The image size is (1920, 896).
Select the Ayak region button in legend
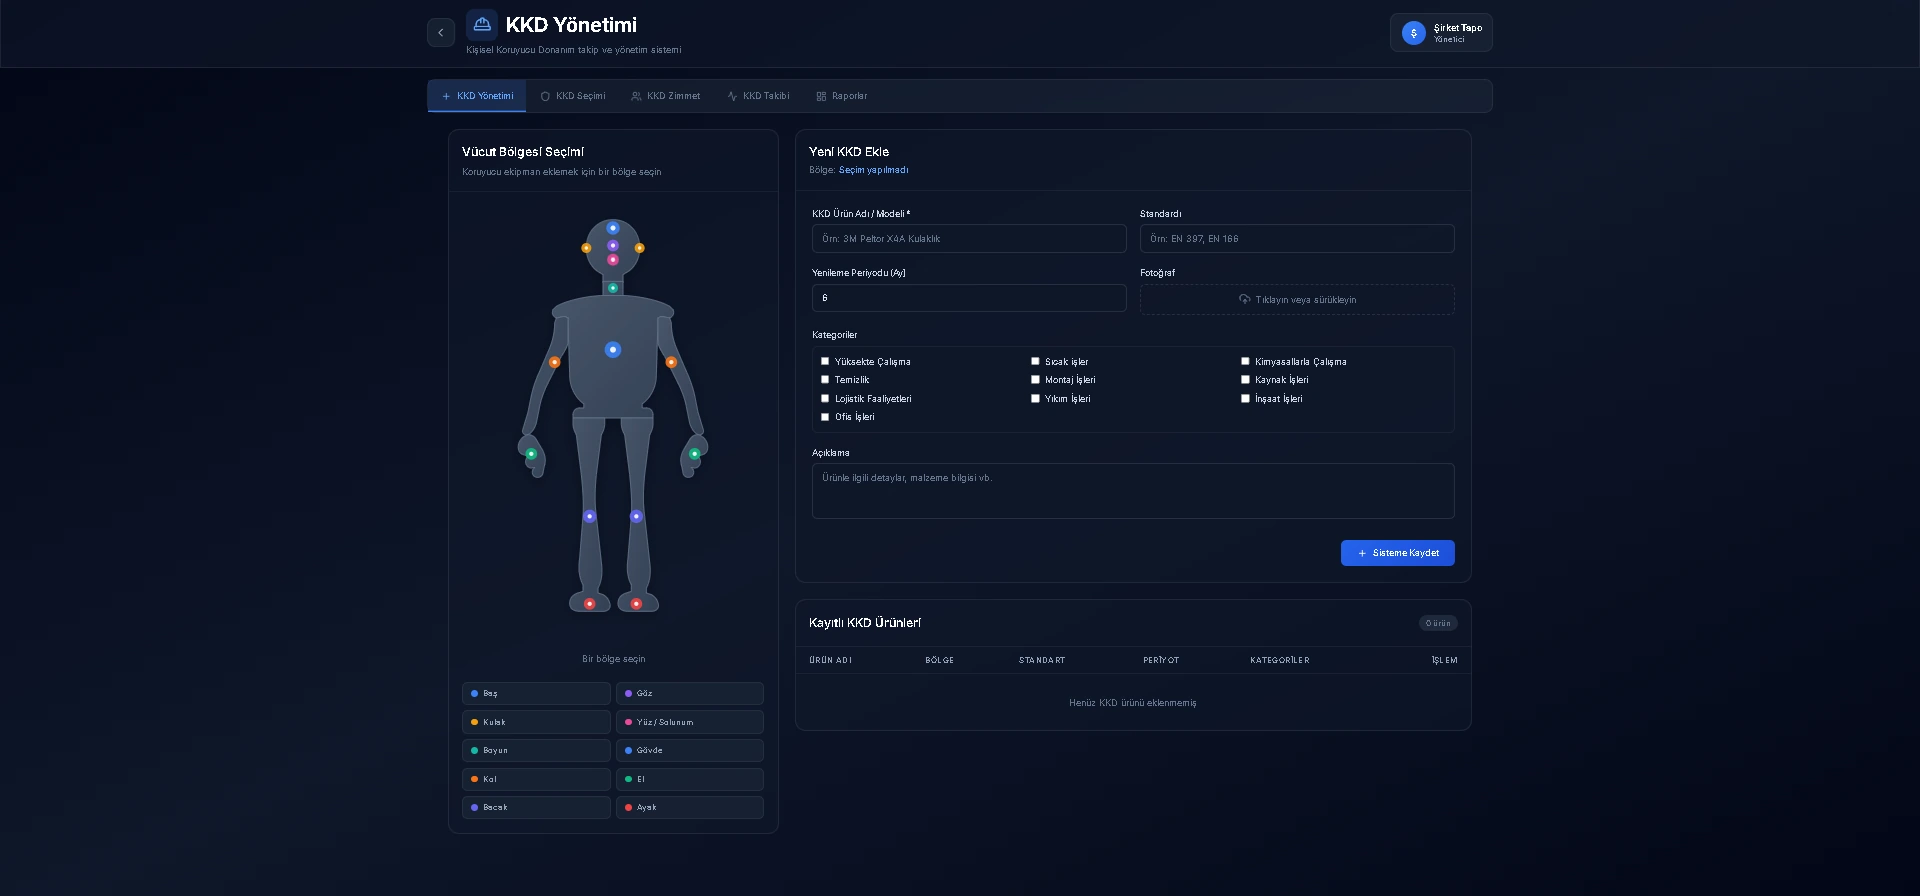coord(689,807)
